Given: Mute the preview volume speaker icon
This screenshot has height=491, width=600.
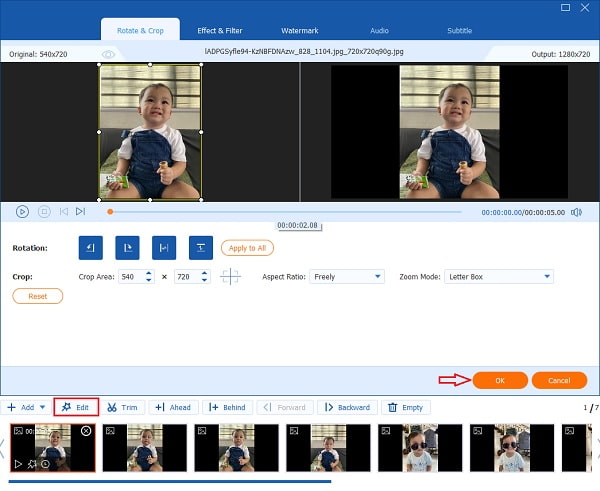Looking at the screenshot, I should pos(576,212).
